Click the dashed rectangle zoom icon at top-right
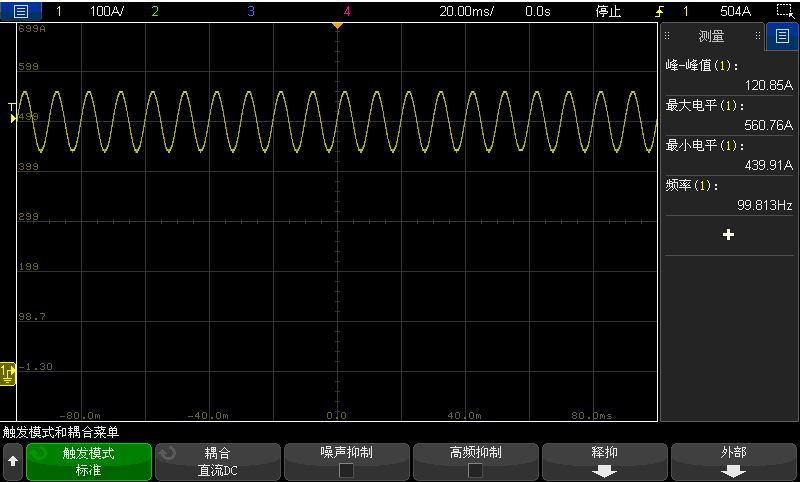 pyautogui.click(x=784, y=12)
